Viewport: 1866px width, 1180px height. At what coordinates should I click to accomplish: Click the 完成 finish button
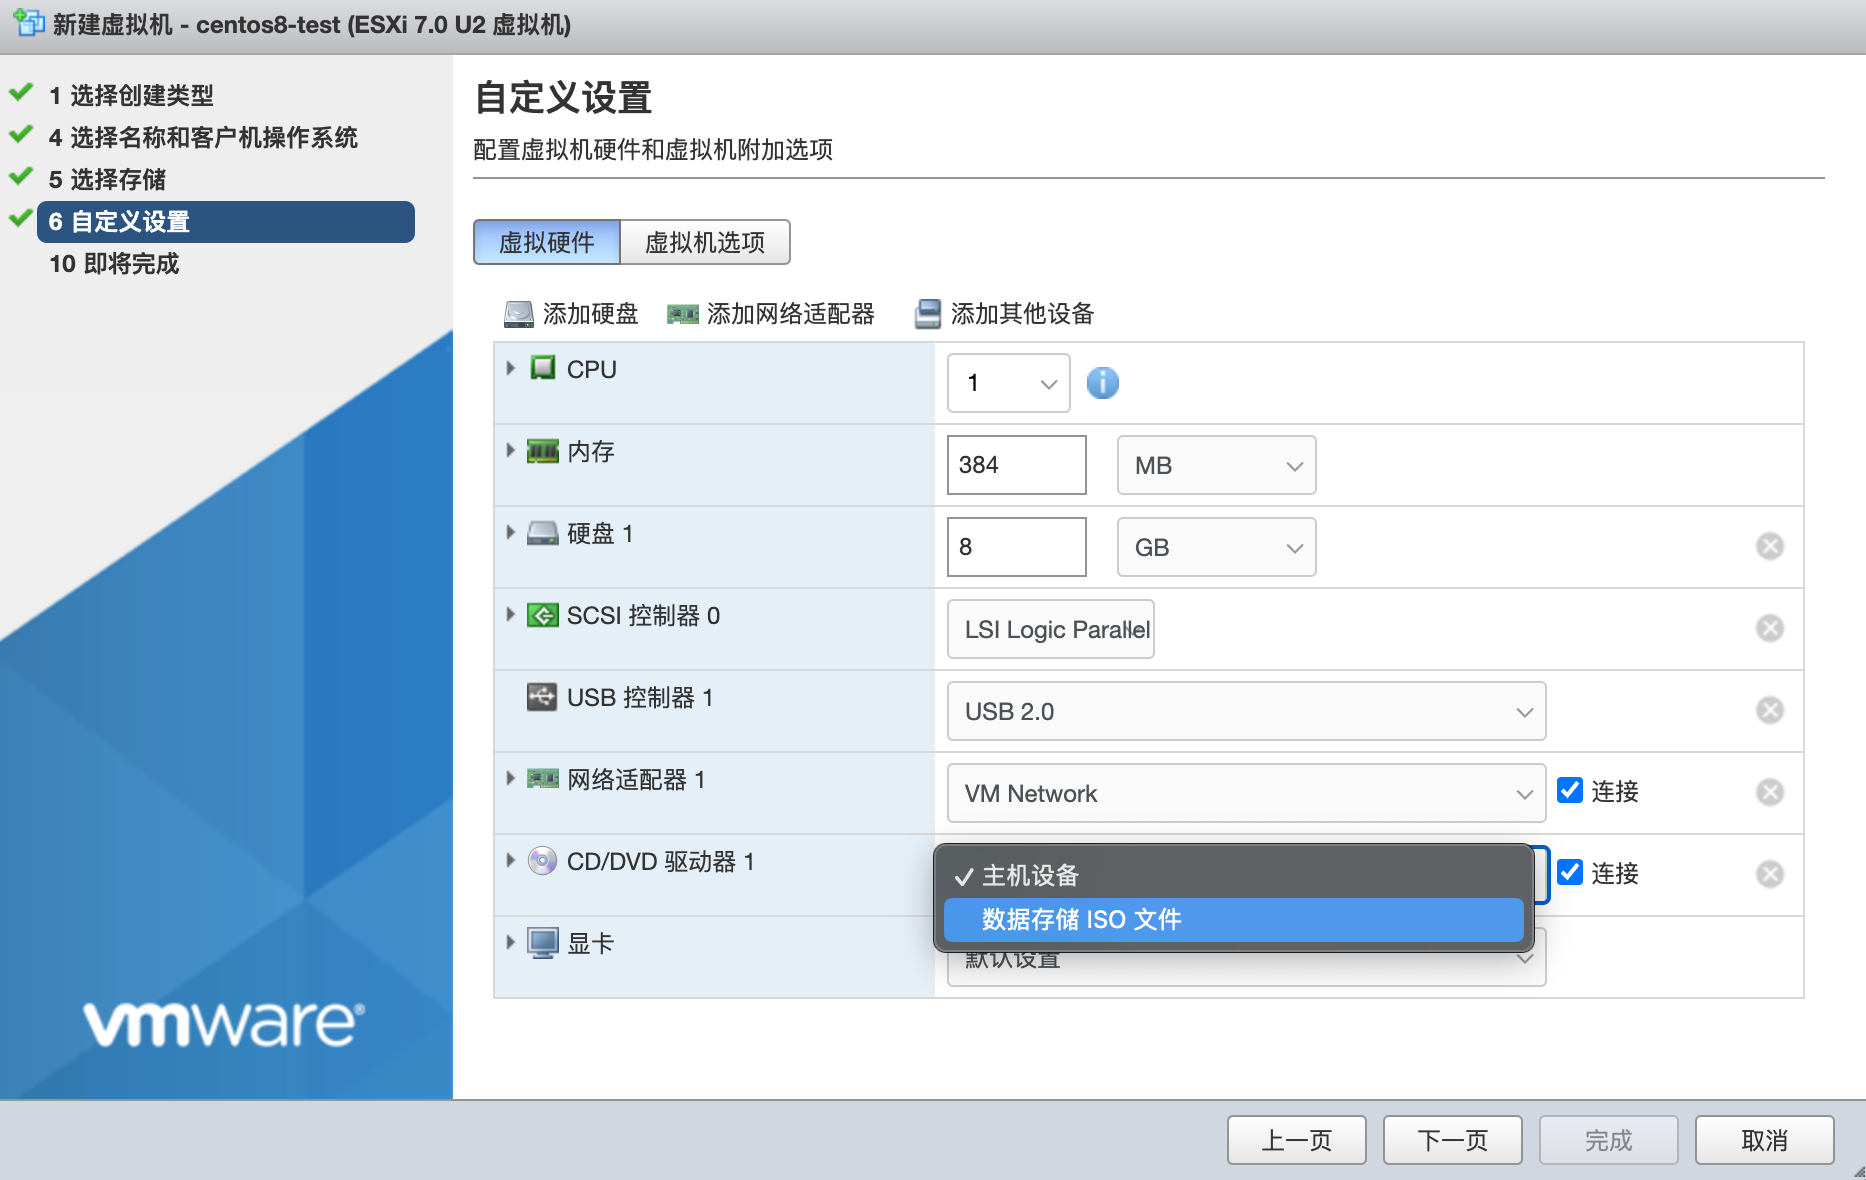(1609, 1140)
